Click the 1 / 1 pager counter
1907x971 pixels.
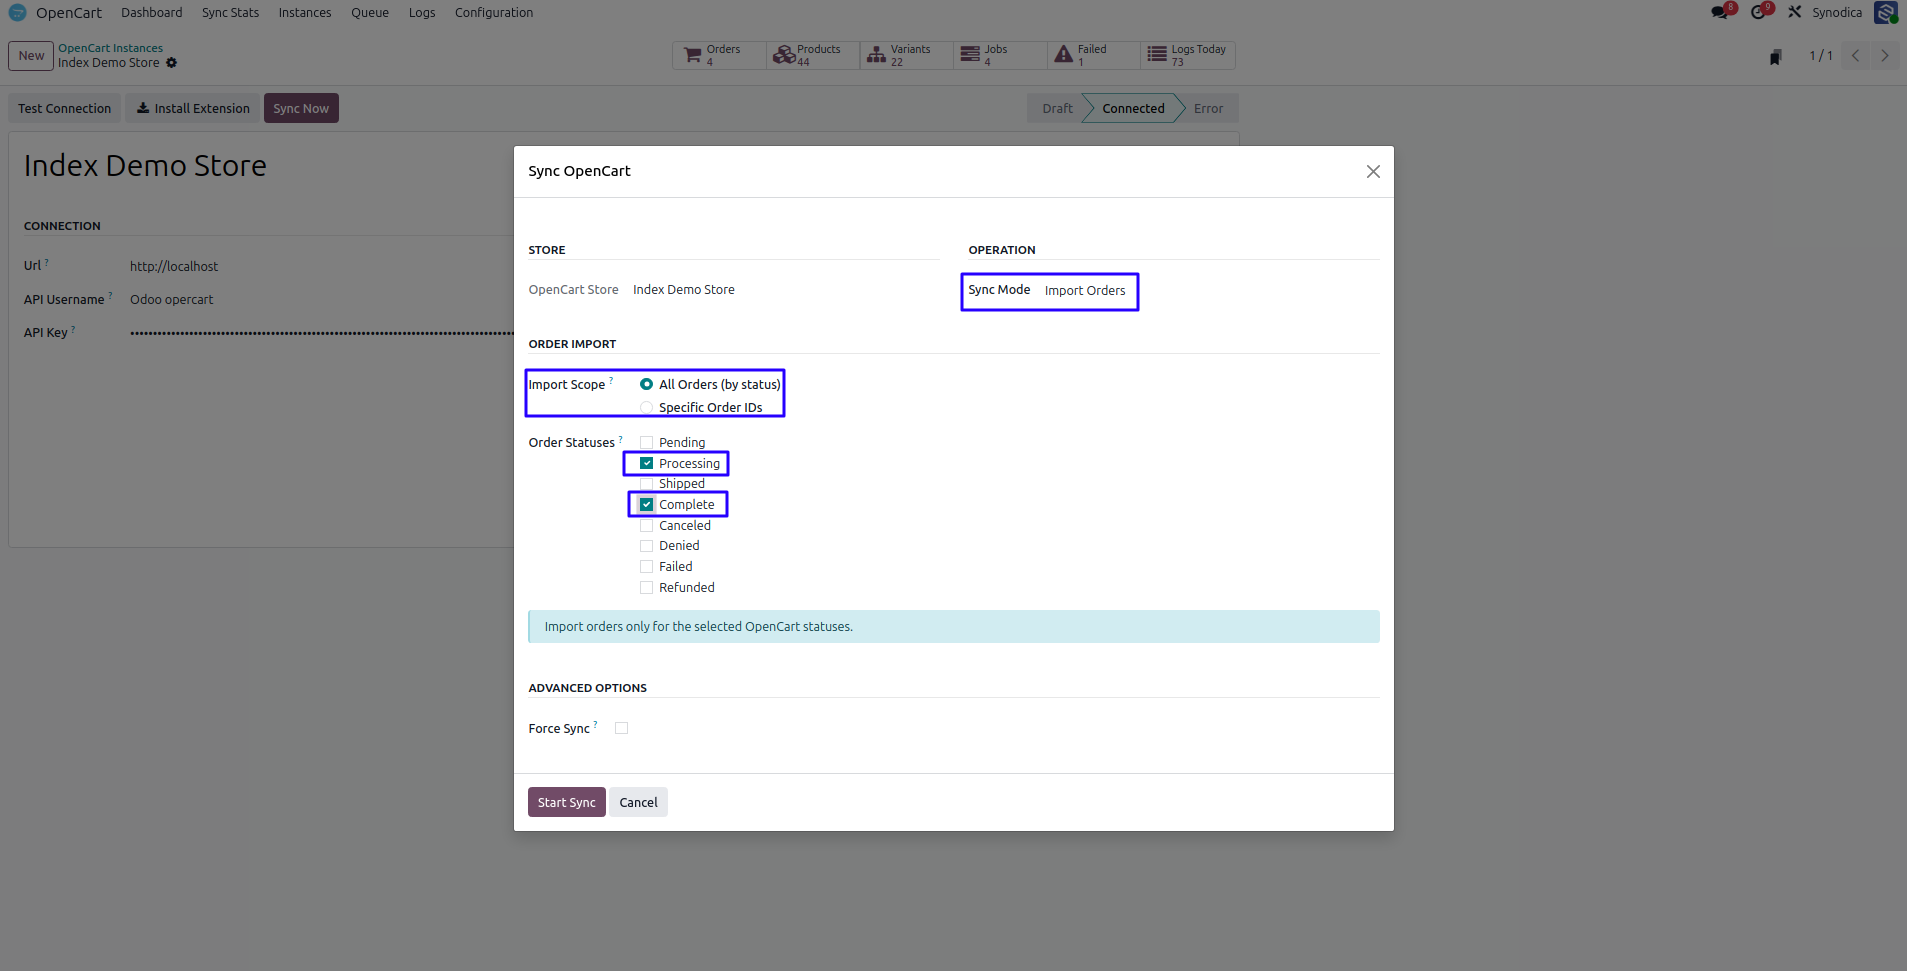[x=1820, y=56]
